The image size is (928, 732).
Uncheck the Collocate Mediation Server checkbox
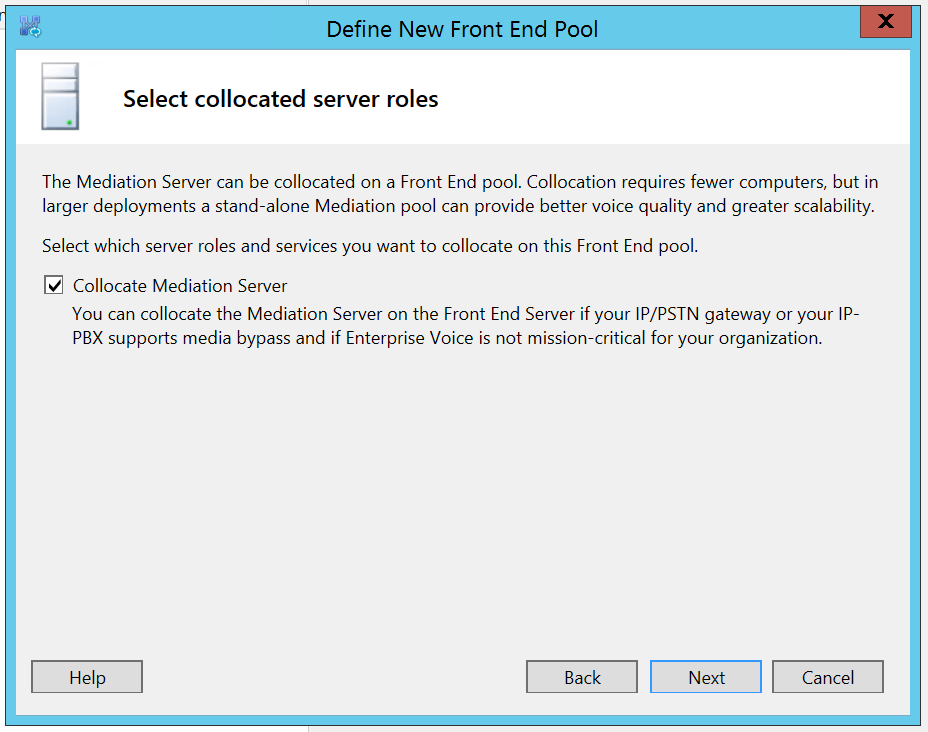[54, 285]
